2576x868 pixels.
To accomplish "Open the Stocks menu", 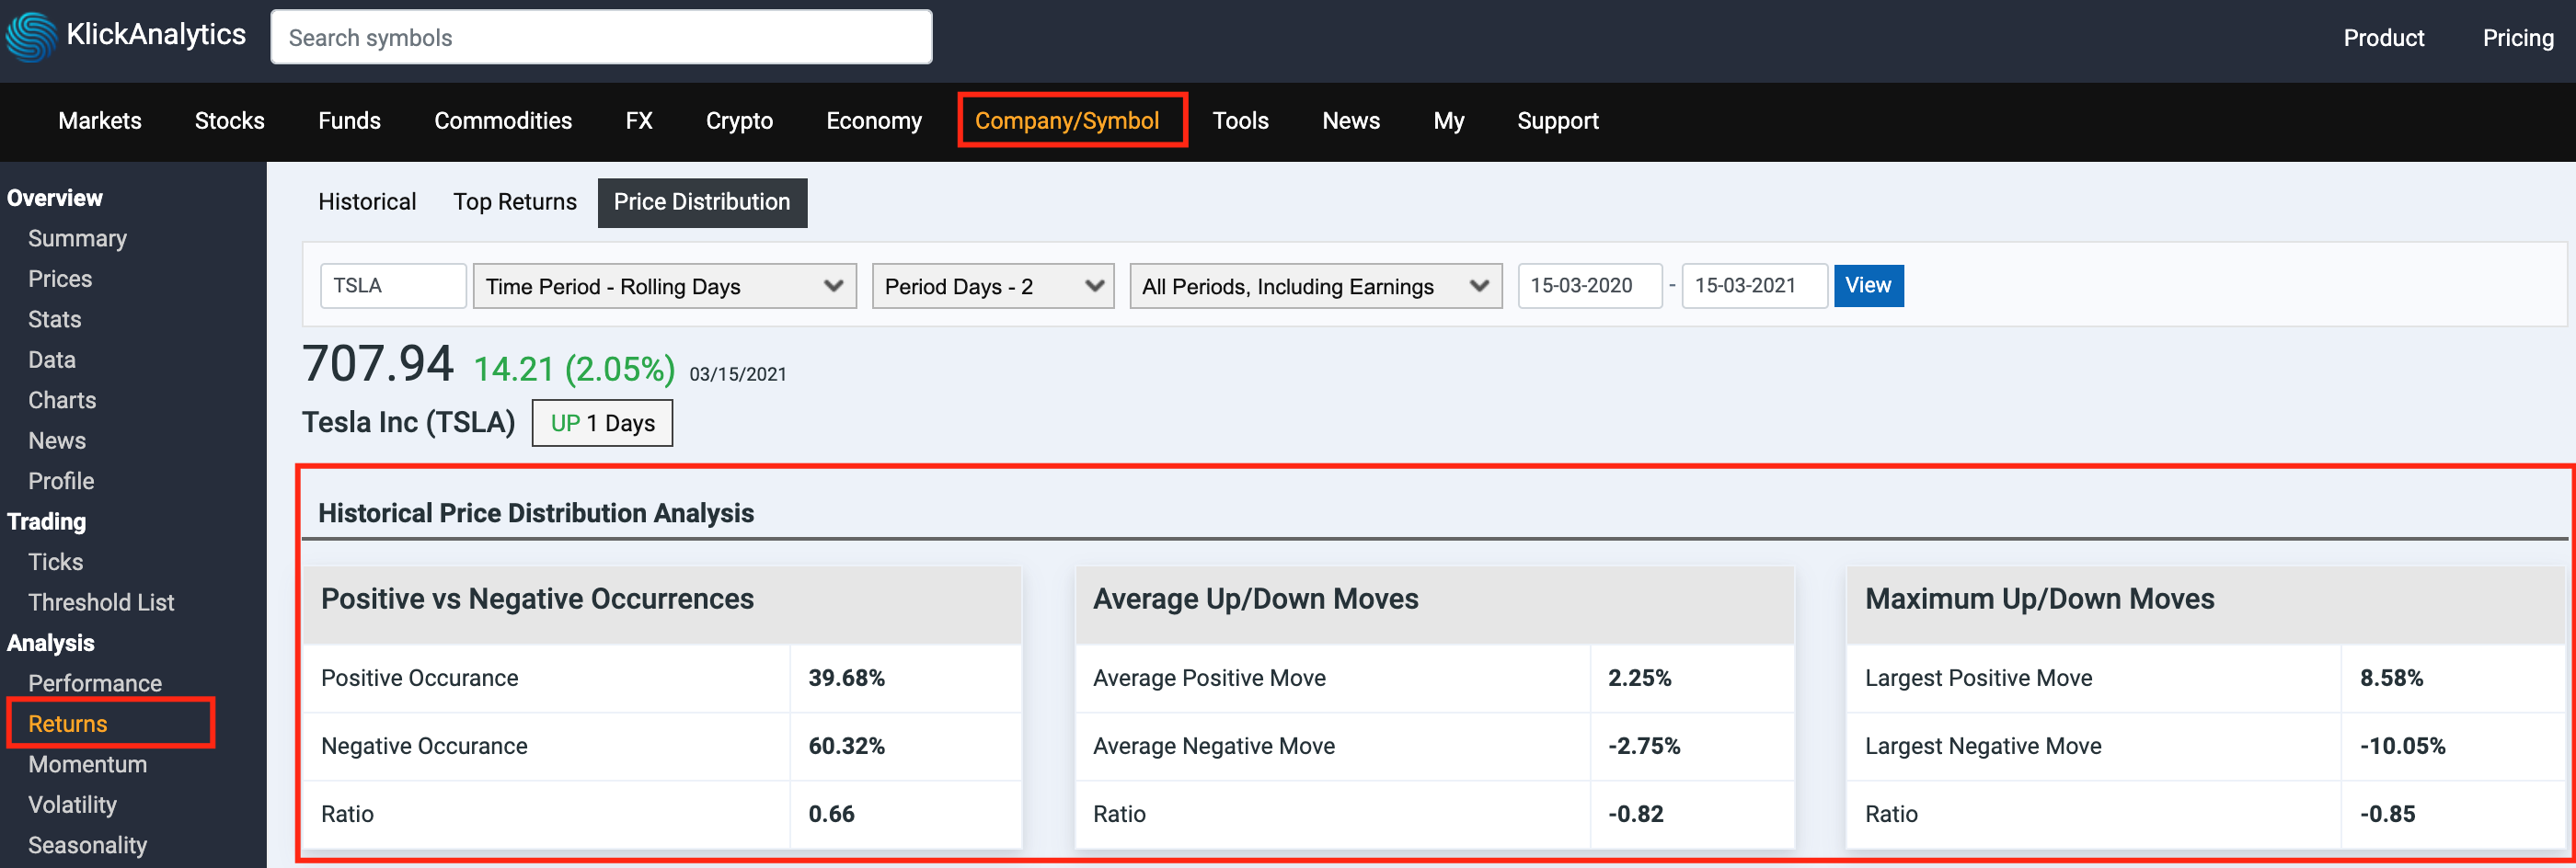I will pos(229,121).
